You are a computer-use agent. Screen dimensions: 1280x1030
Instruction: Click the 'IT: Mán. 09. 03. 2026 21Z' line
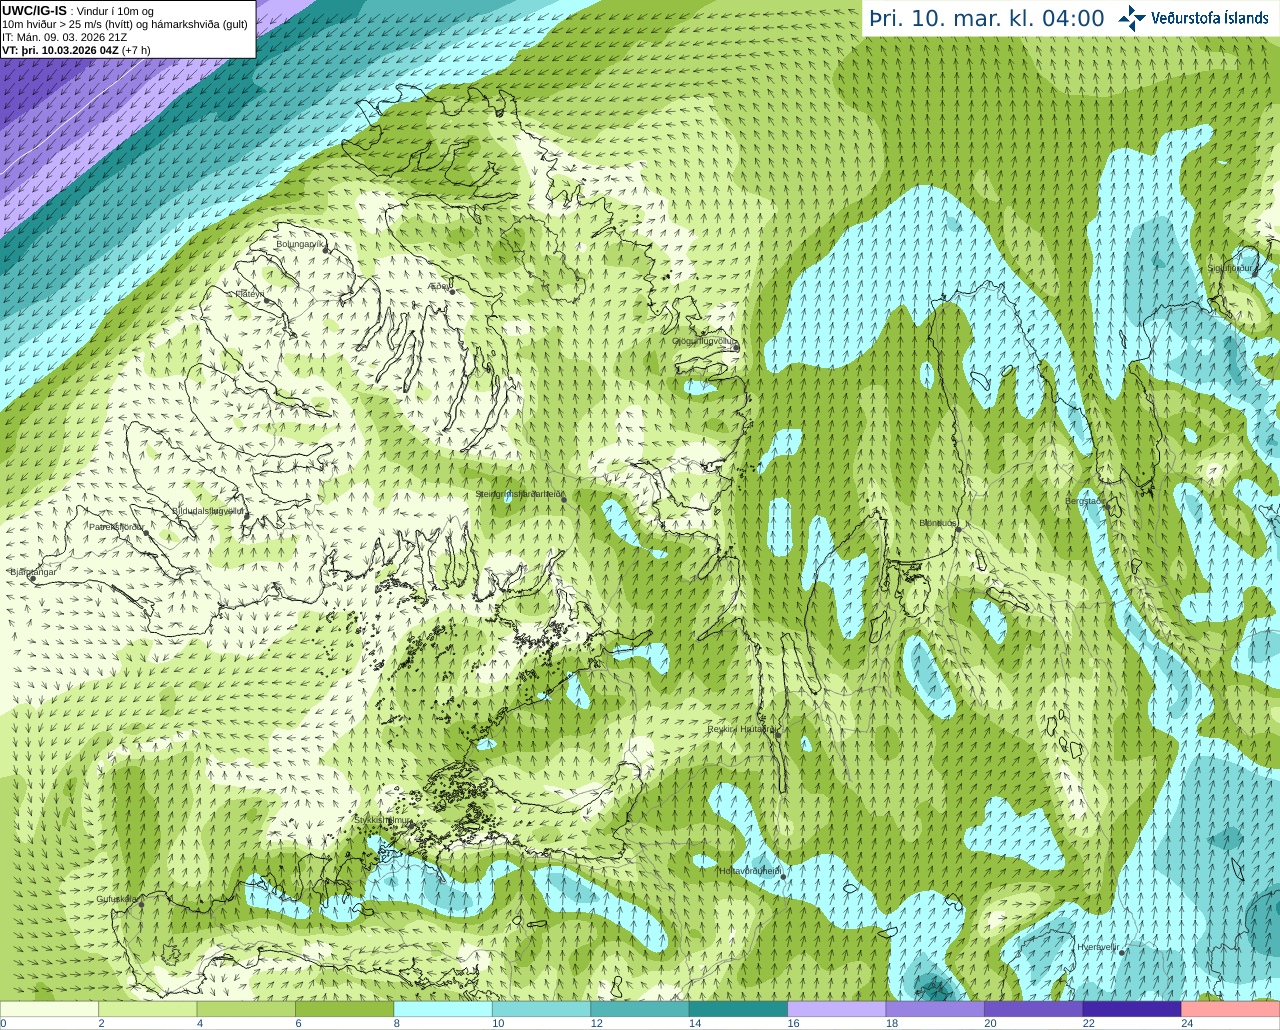(64, 37)
